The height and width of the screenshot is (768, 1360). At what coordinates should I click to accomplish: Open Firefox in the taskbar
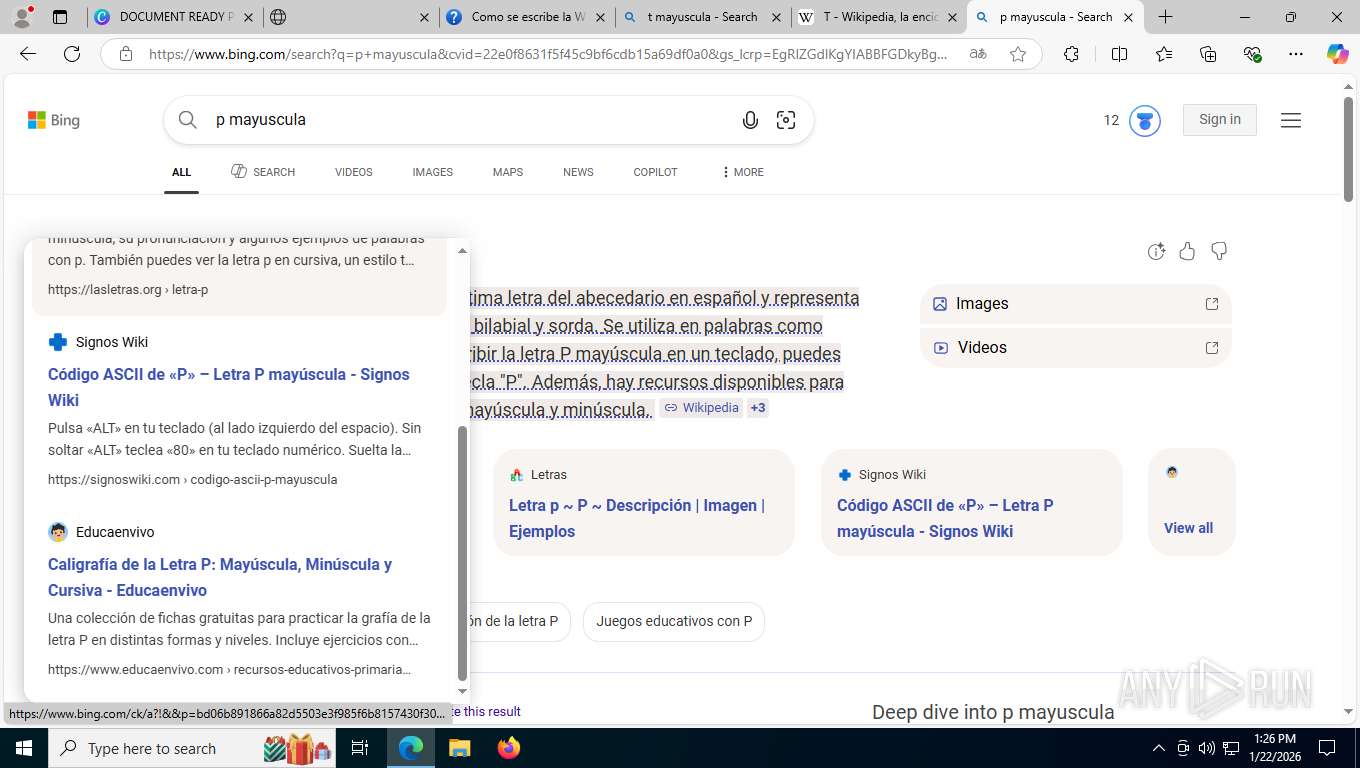[509, 748]
